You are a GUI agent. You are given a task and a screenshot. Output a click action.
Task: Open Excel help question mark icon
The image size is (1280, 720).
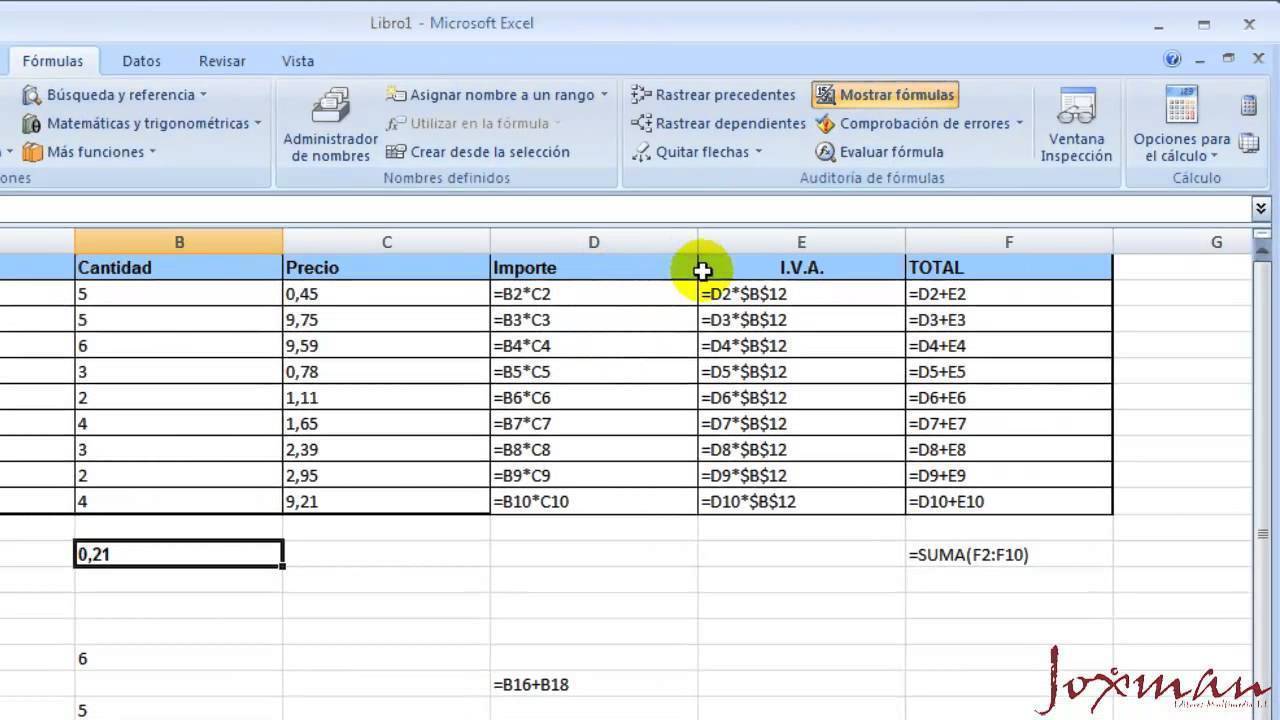click(1172, 59)
